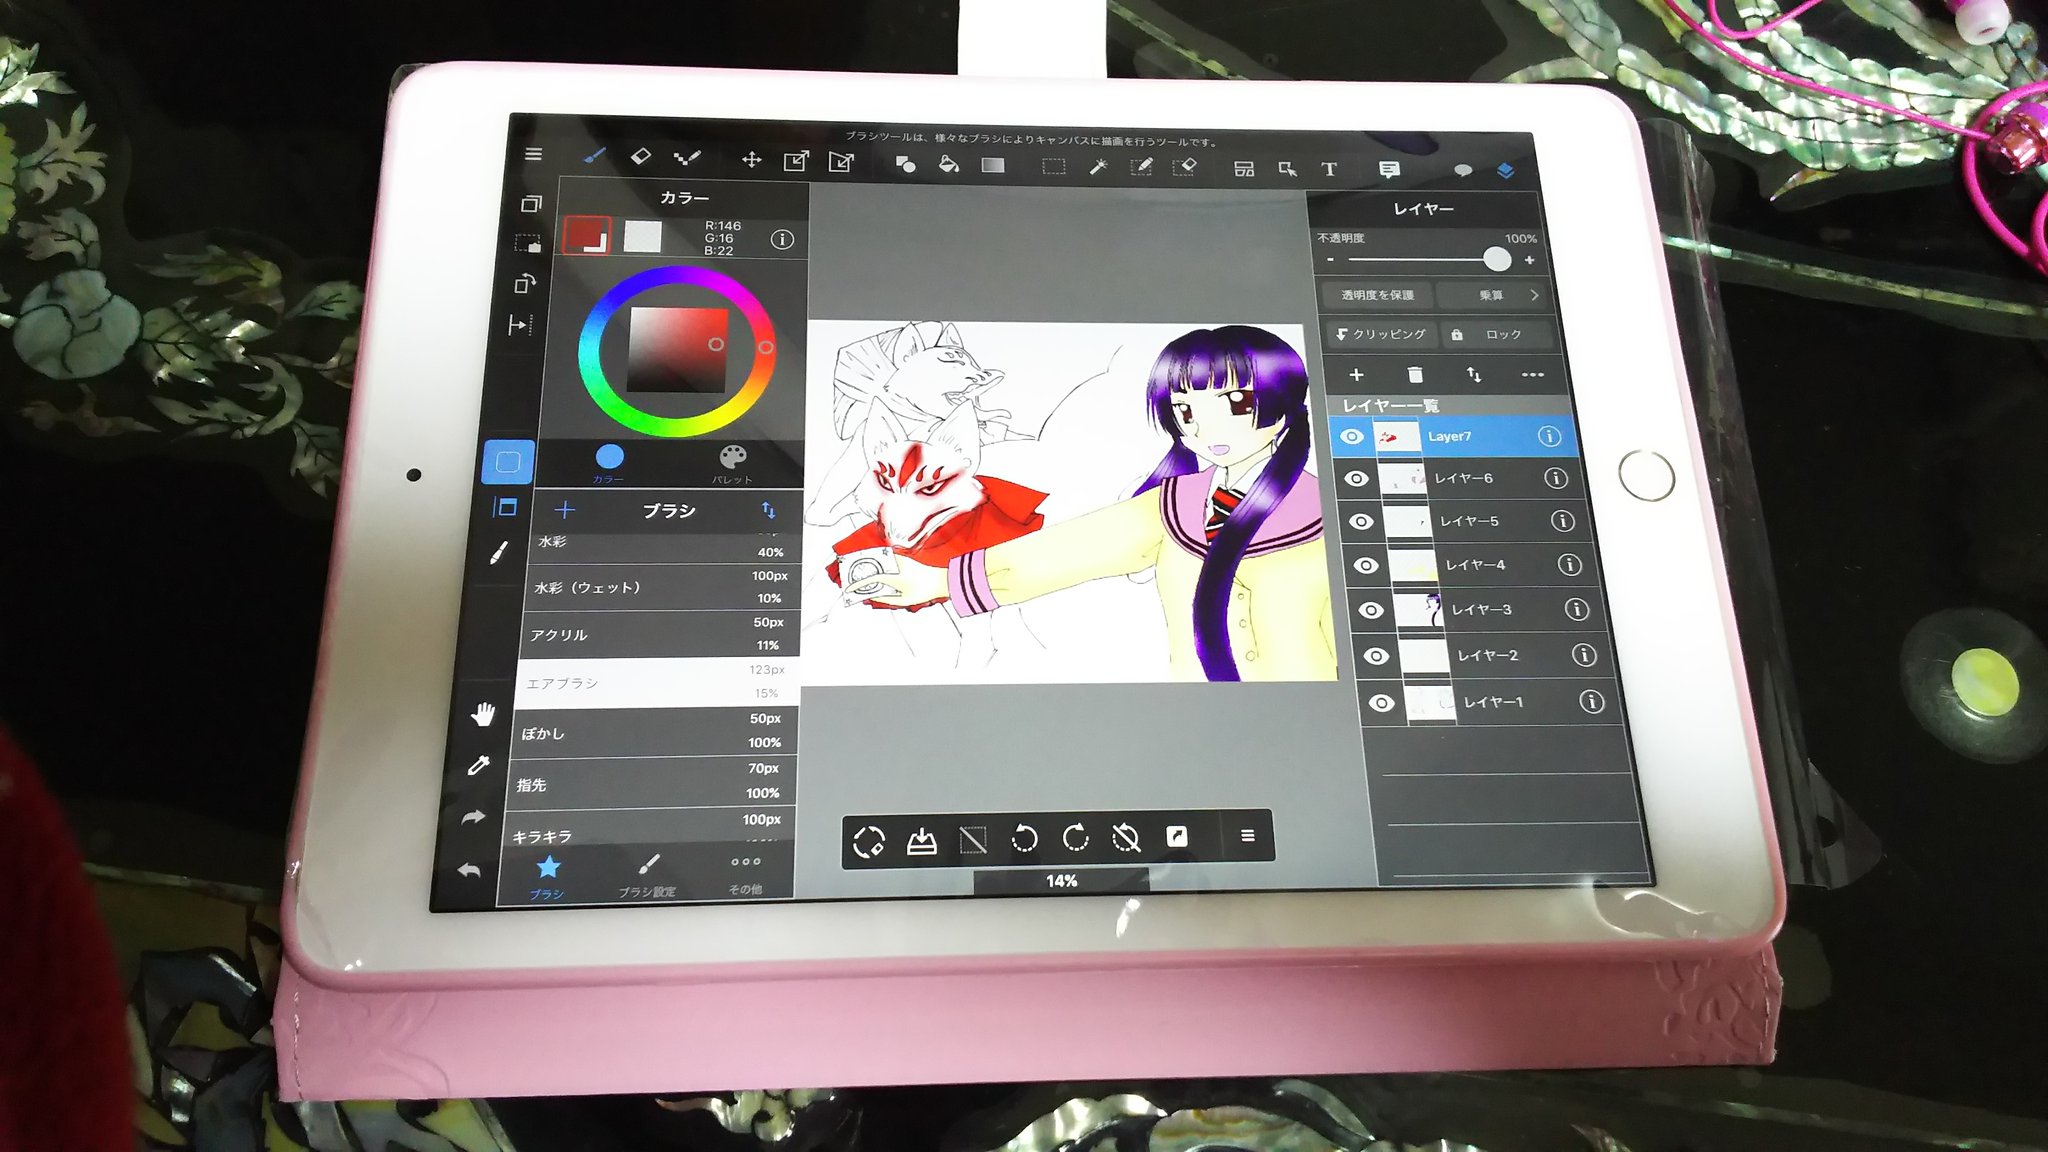This screenshot has height=1152, width=2048.
Task: Select エアブラシ brush
Action: [659, 683]
